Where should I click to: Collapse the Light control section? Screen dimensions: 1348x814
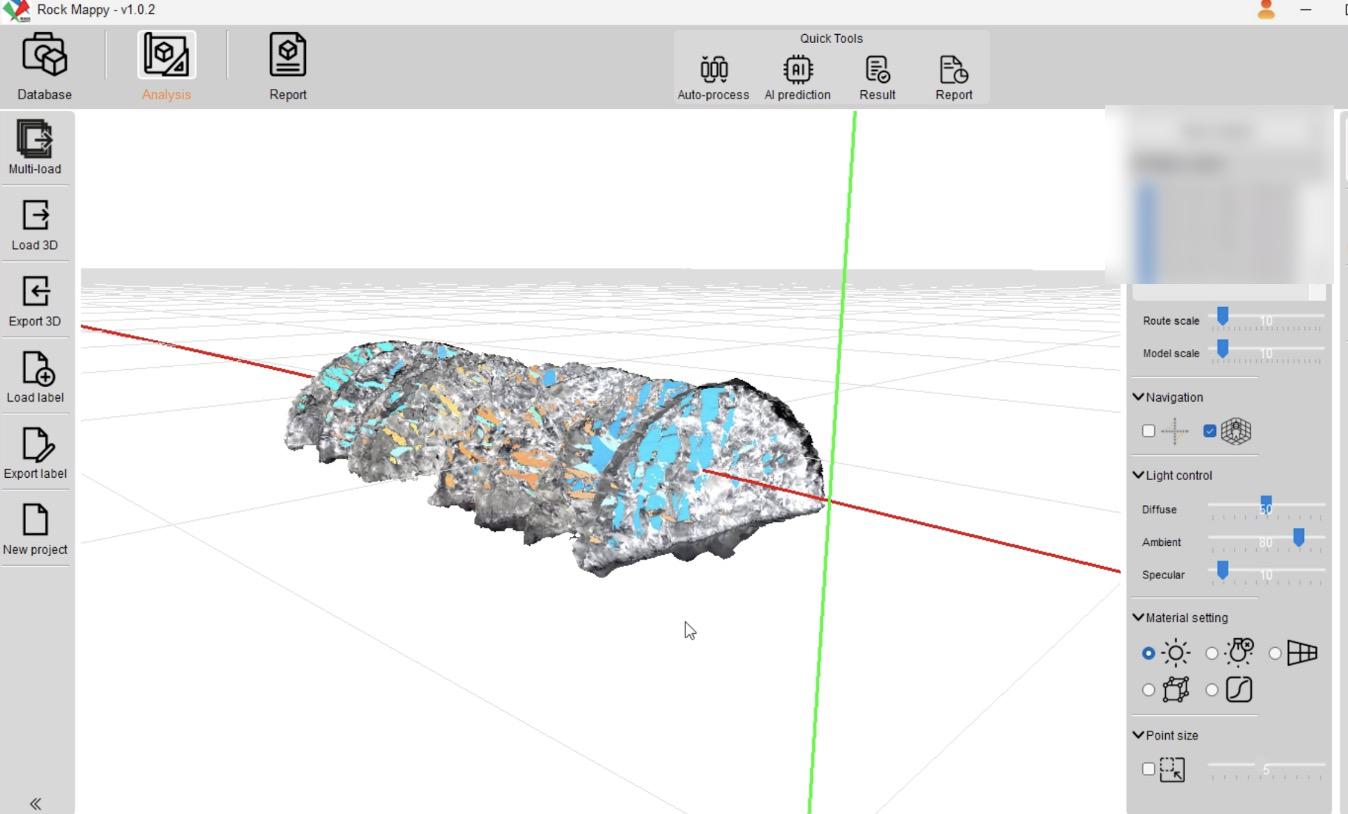[1138, 475]
